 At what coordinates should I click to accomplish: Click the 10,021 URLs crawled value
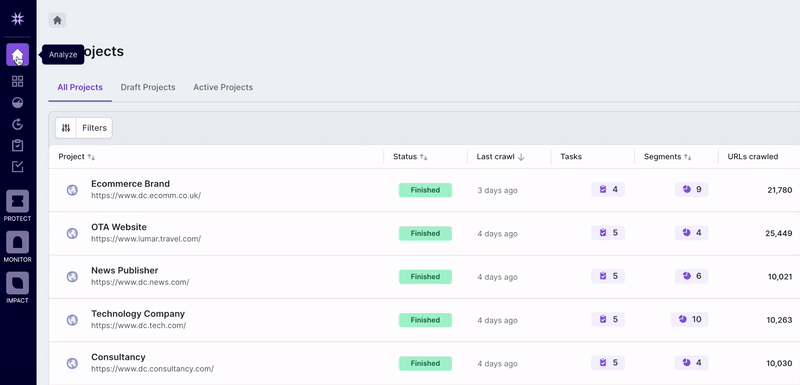coord(780,277)
